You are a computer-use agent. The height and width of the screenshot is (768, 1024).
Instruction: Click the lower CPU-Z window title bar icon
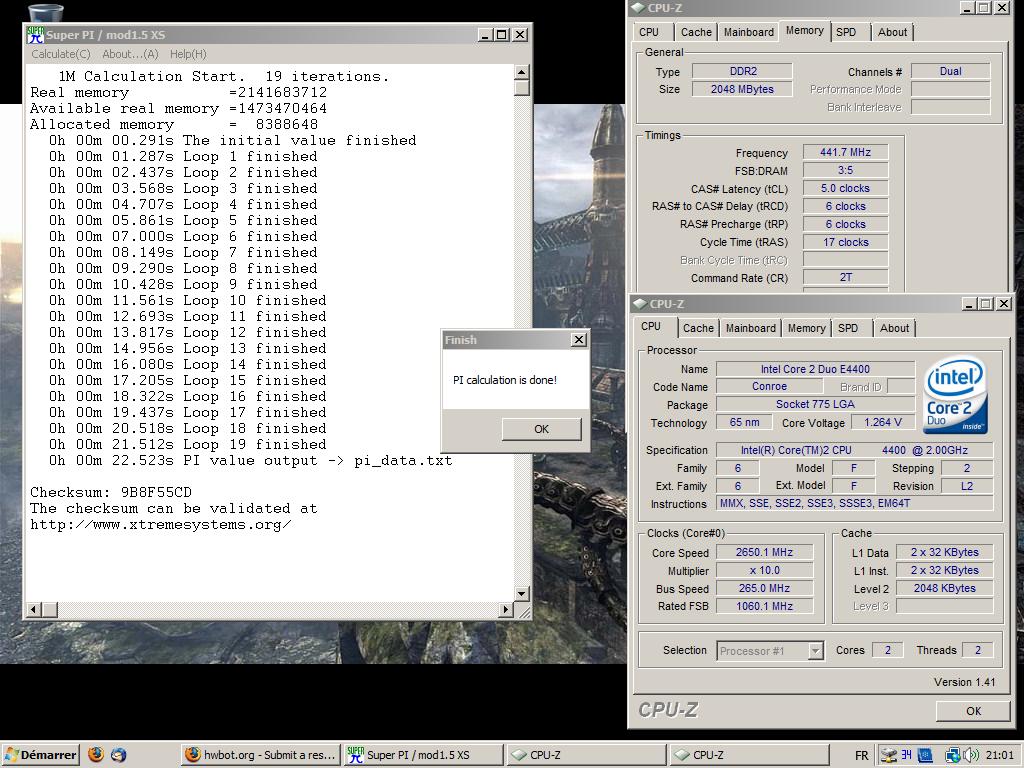[x=639, y=304]
